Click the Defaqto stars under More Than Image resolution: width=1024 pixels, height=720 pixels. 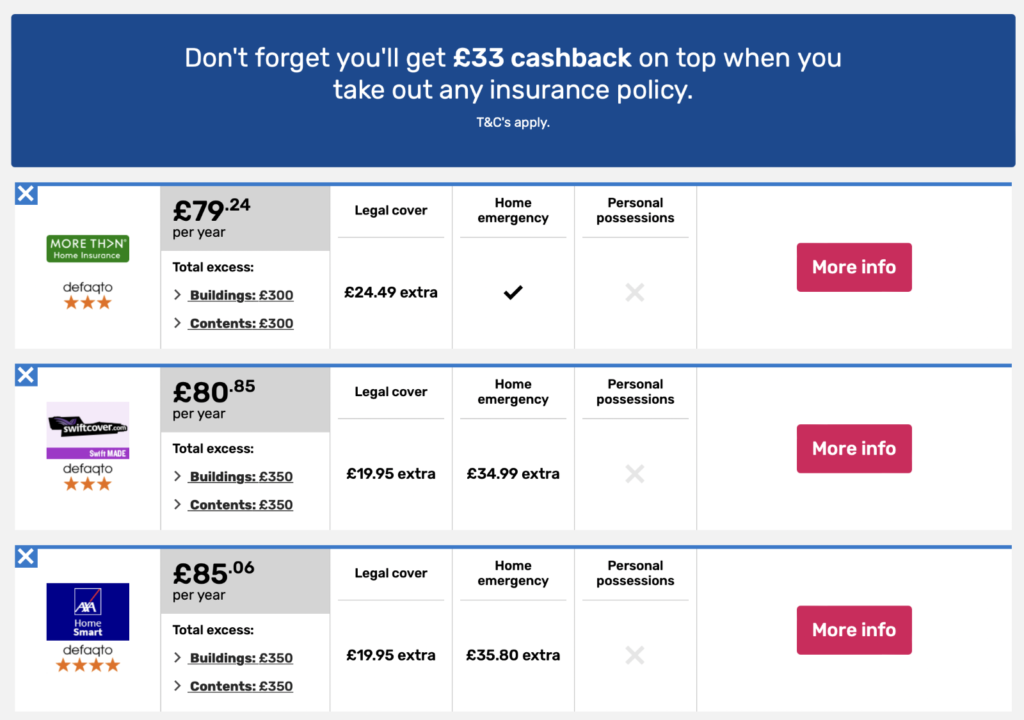click(x=88, y=303)
